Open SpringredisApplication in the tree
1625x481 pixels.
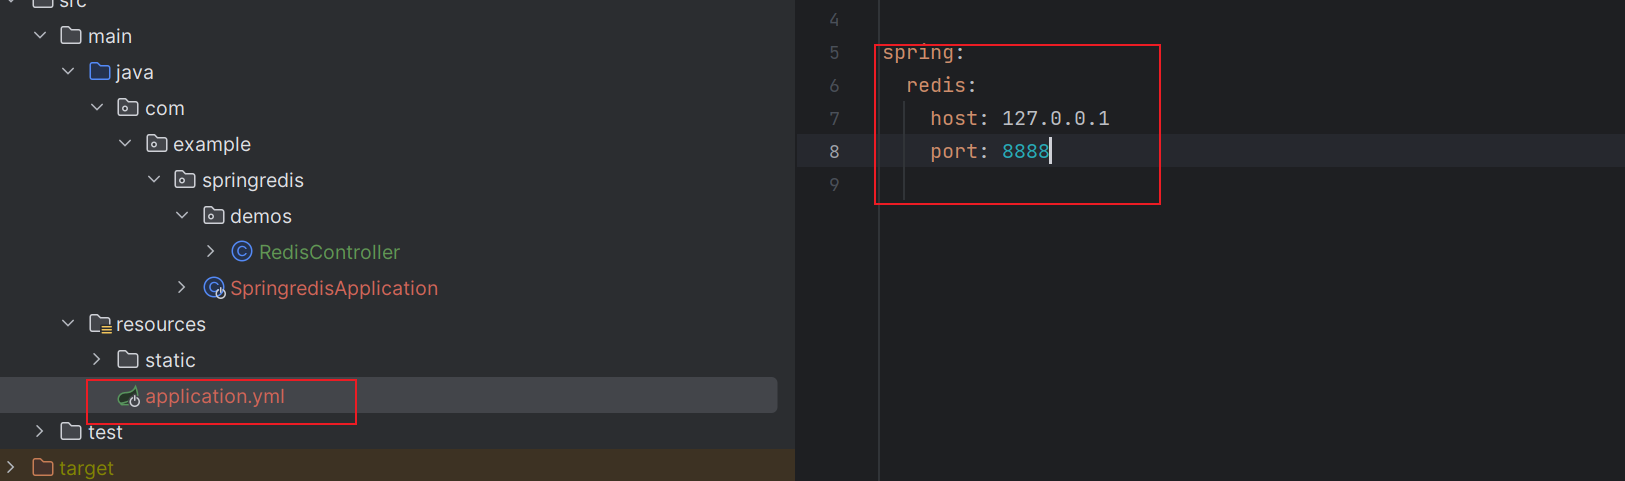(x=334, y=289)
